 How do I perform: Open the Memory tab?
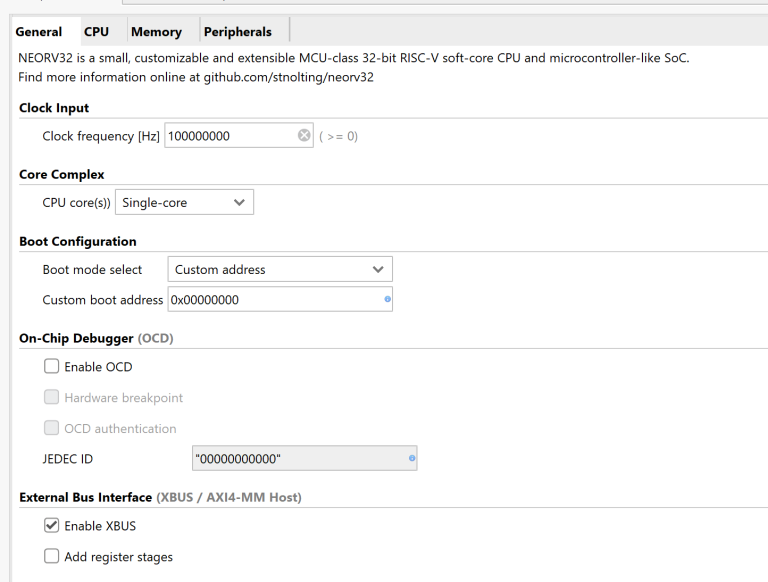(x=156, y=32)
